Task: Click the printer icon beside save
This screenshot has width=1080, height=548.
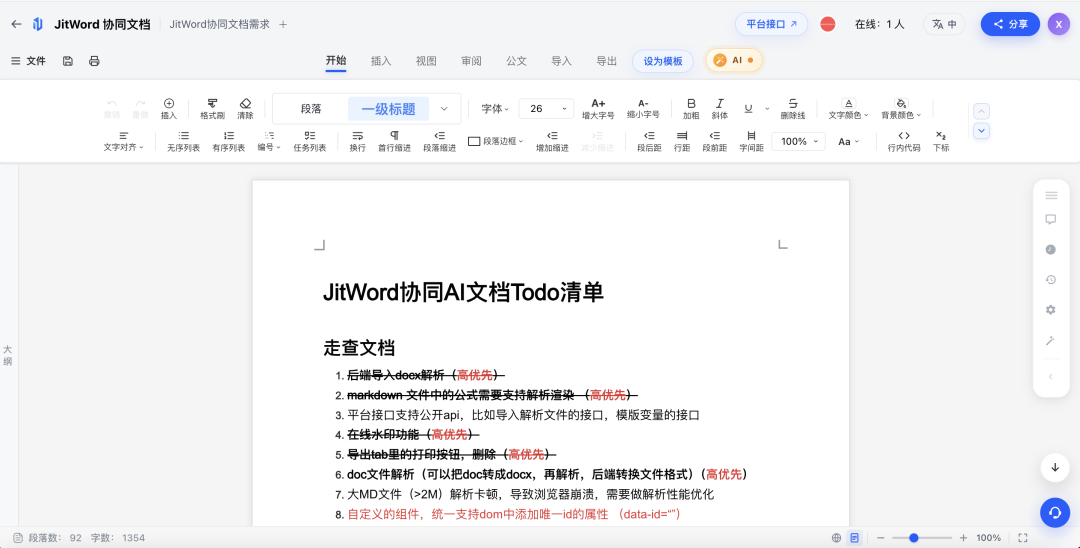Action: coord(94,61)
